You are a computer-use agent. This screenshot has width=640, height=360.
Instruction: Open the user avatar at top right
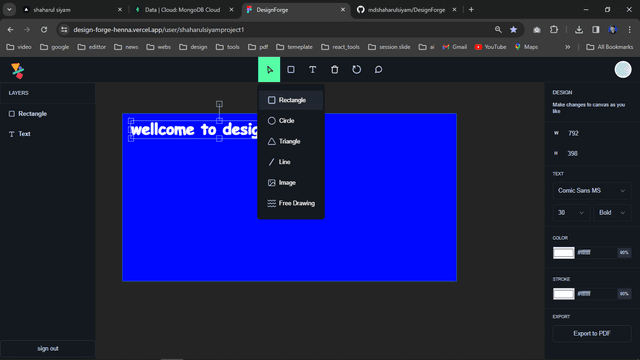(623, 69)
